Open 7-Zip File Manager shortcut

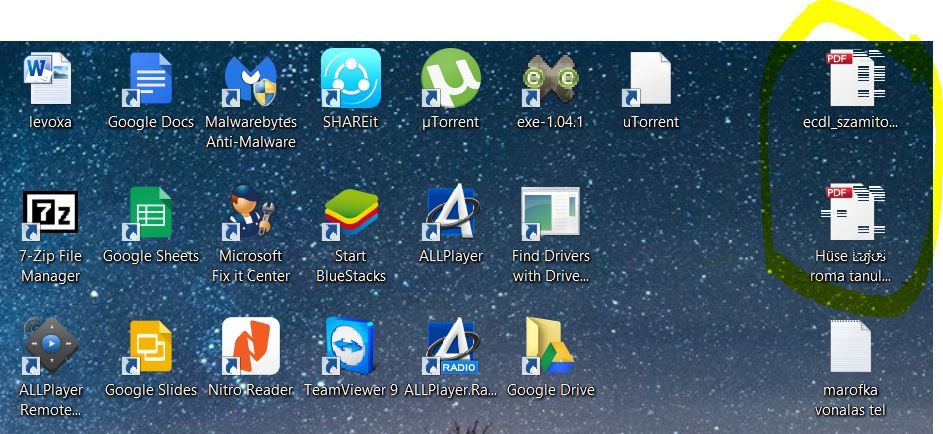(50, 215)
